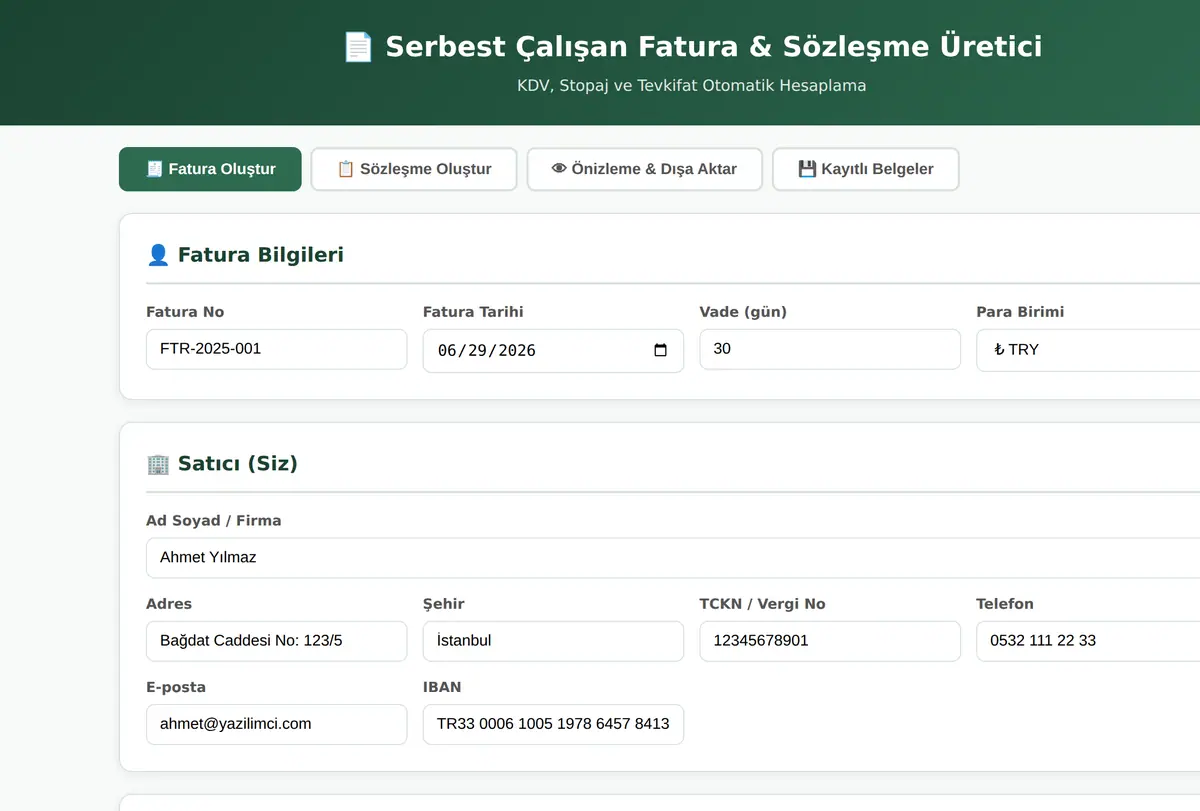Switch to the Fatura Oluştur tab
1200x811 pixels.
pyautogui.click(x=210, y=169)
